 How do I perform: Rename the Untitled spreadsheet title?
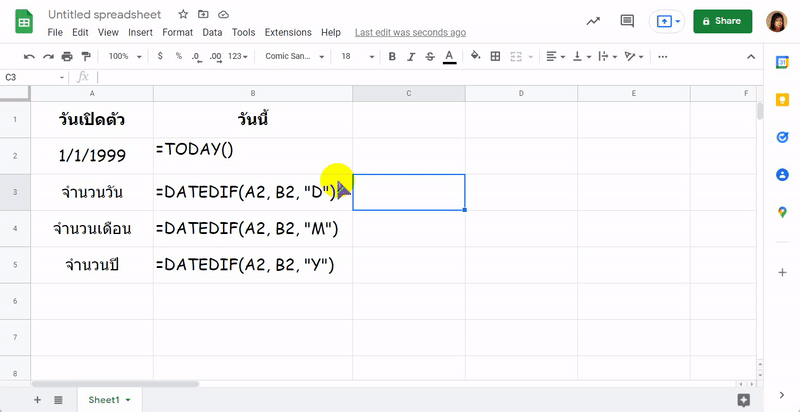(x=105, y=14)
